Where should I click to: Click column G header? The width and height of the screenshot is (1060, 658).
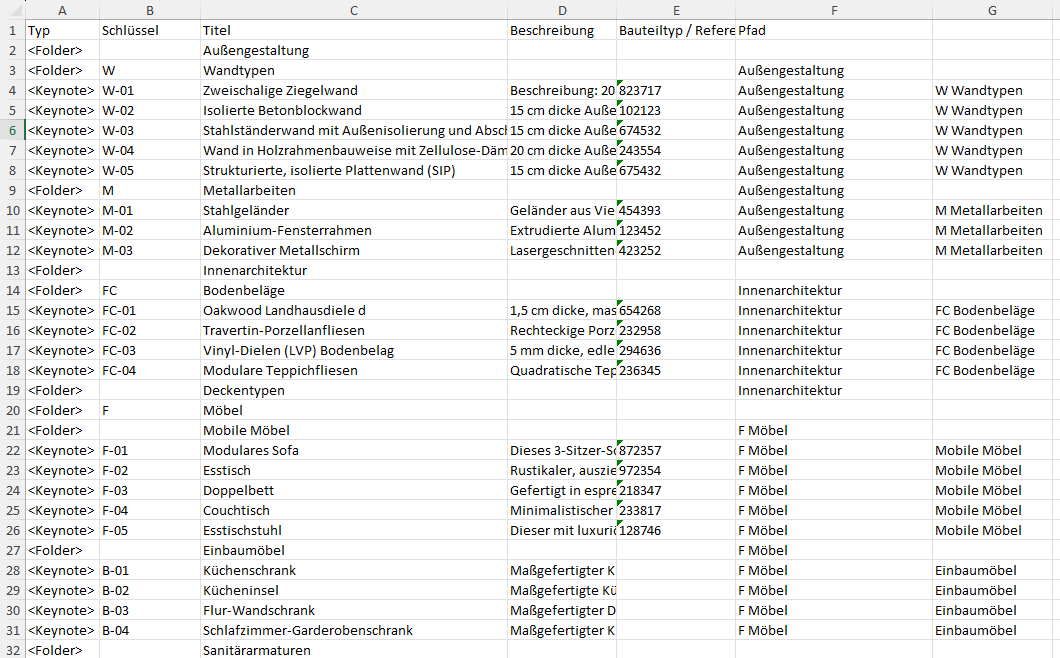click(x=991, y=10)
